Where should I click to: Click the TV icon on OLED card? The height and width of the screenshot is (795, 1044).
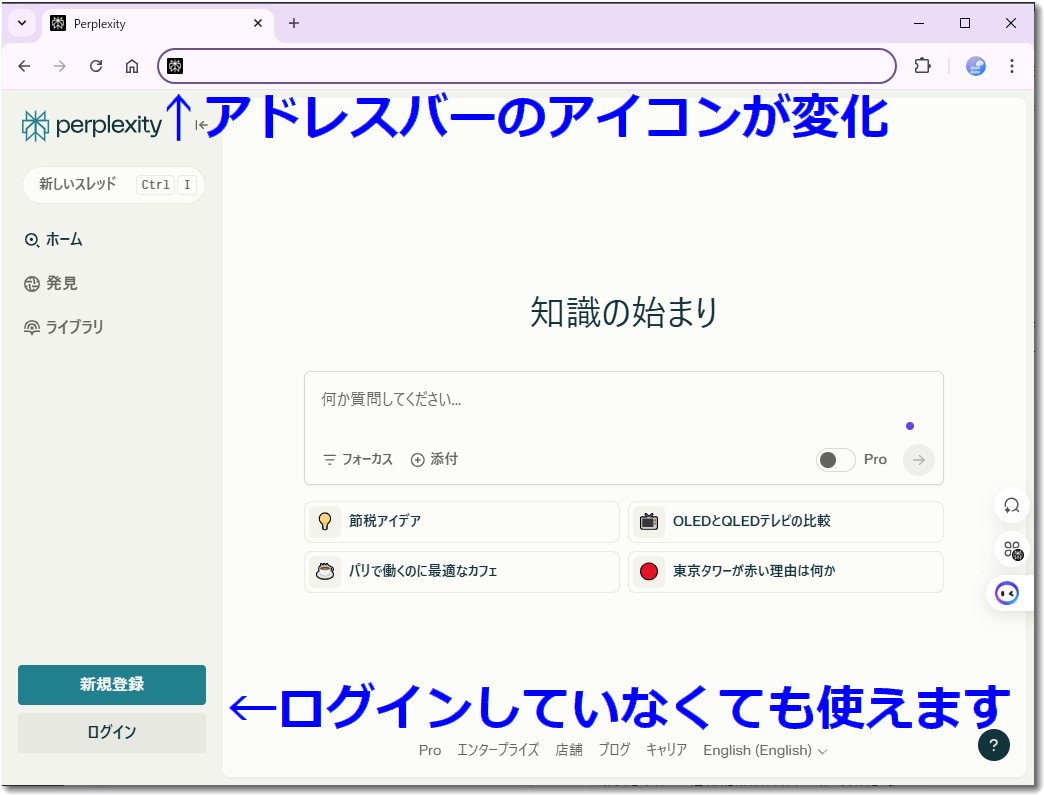(649, 521)
